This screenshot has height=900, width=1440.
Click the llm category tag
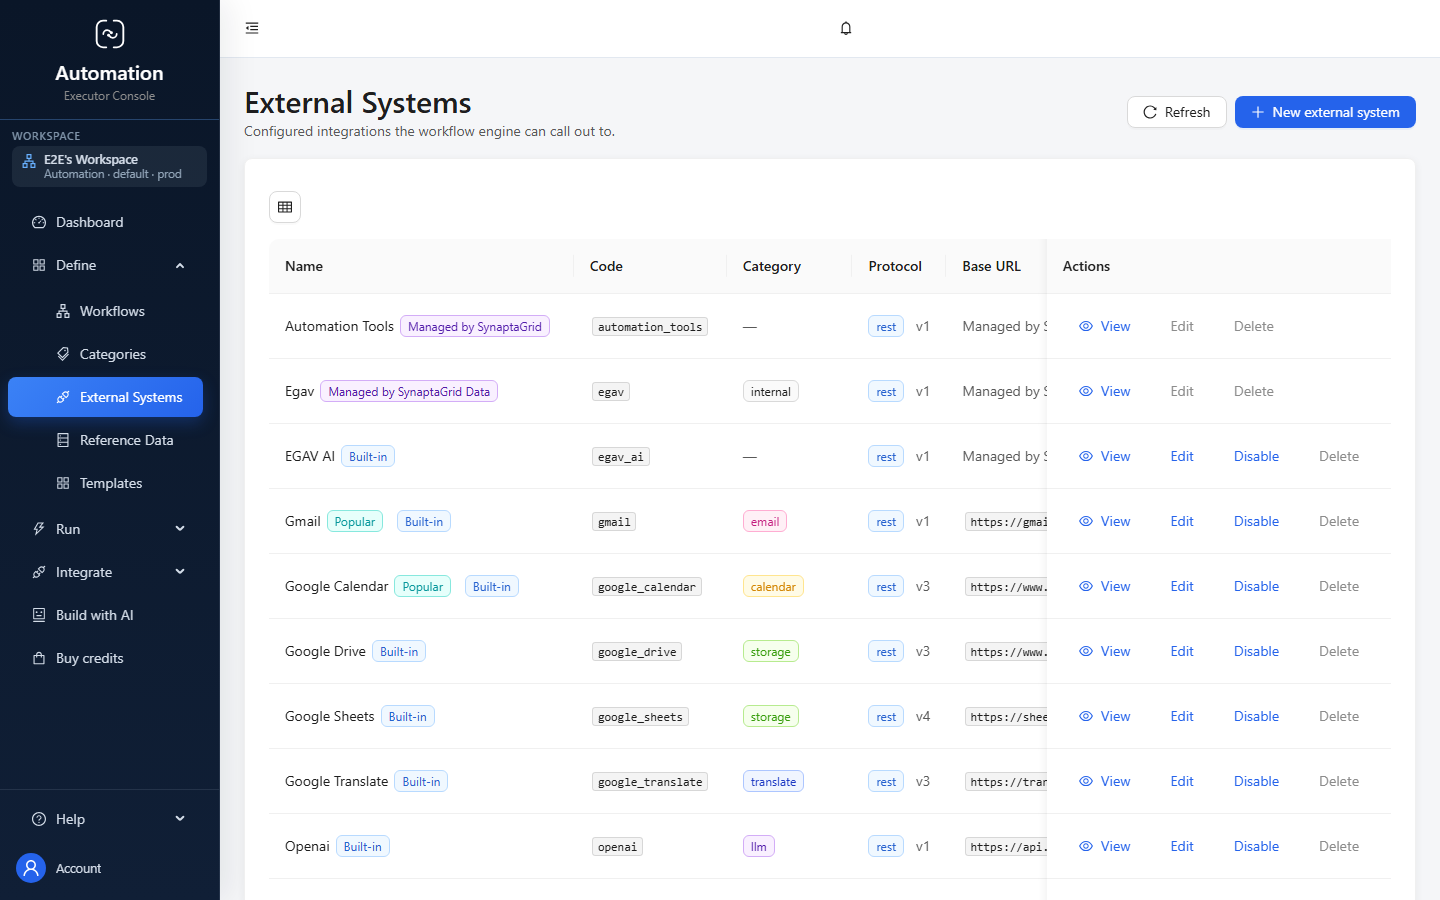[759, 847]
